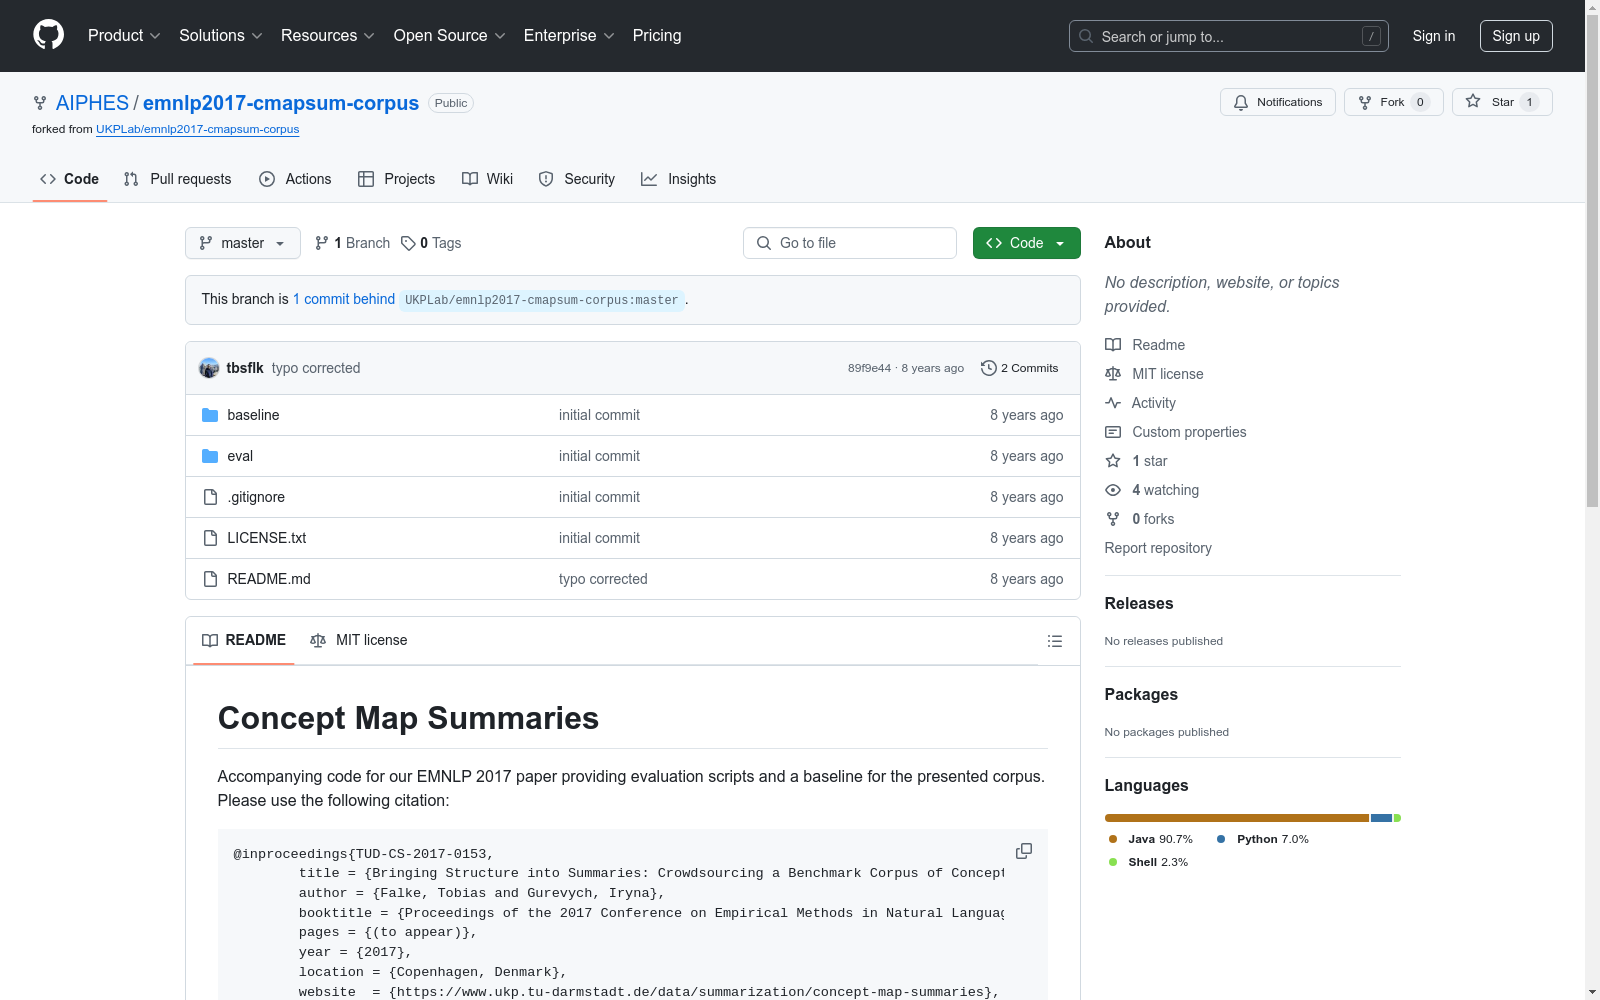Click the 1 commit behind link
This screenshot has width=1600, height=1000.
(x=344, y=299)
